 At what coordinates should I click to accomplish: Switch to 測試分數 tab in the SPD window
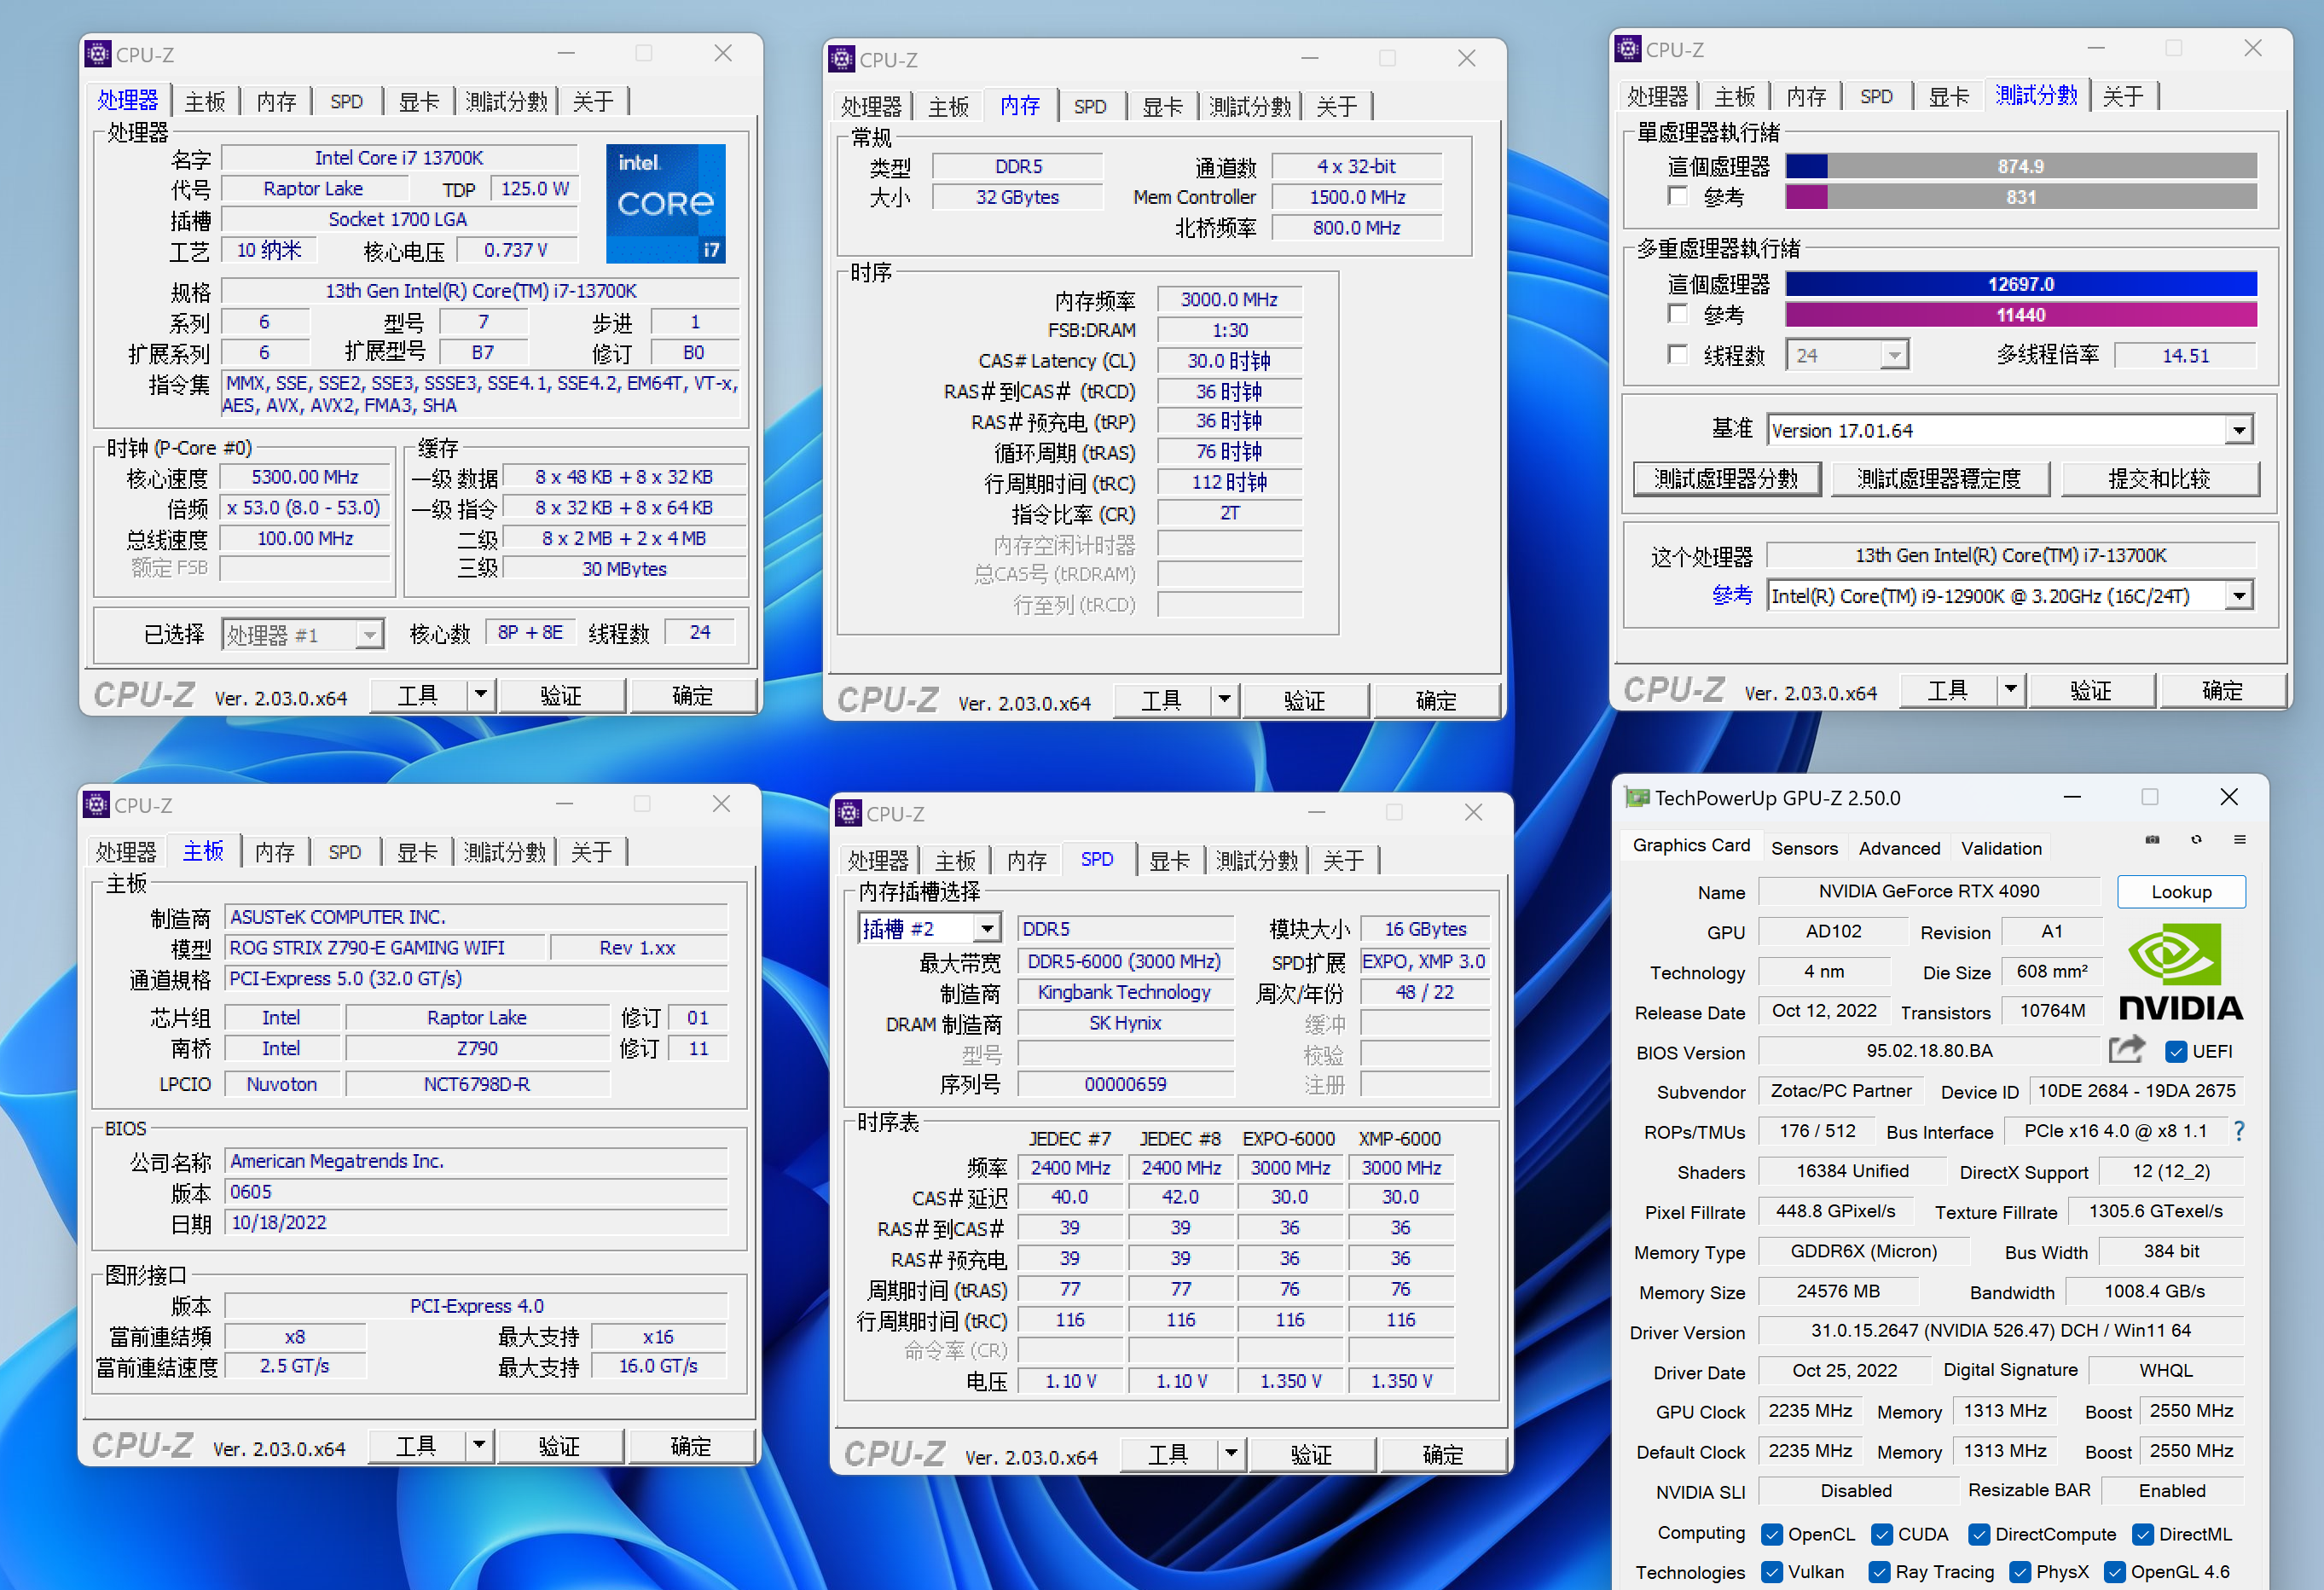(x=1256, y=860)
